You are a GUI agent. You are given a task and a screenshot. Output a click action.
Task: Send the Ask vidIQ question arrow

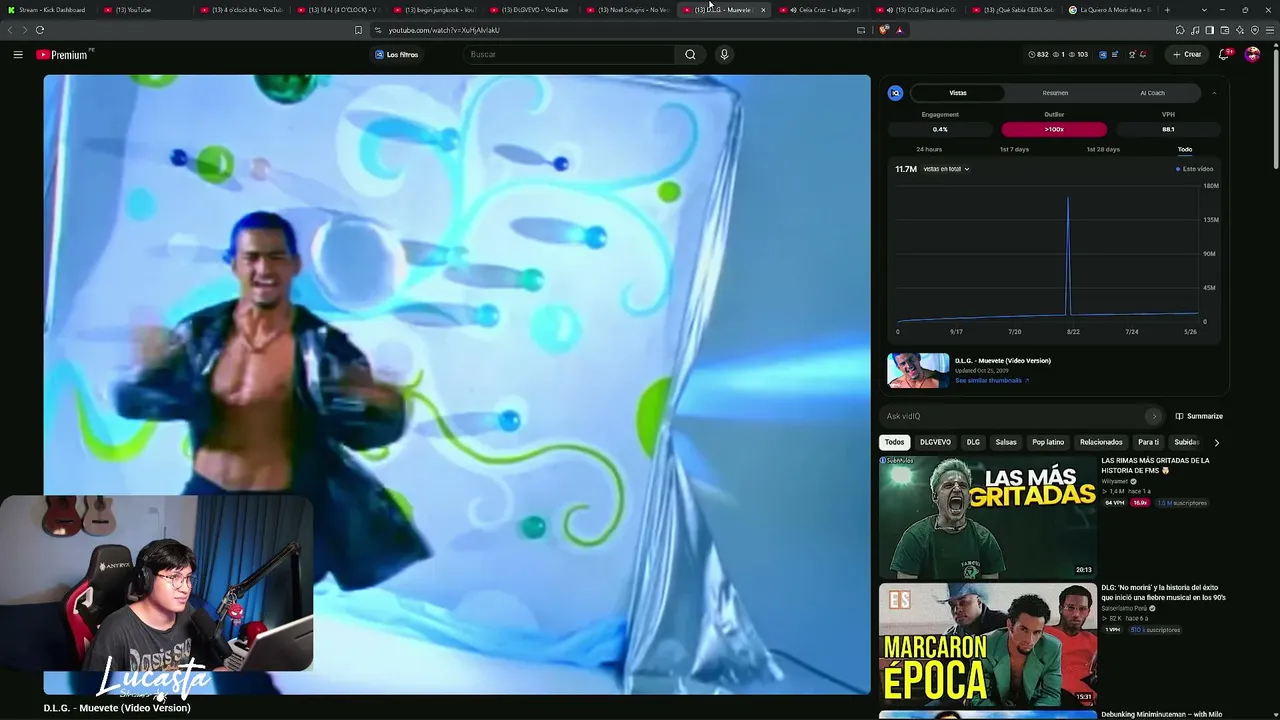[1153, 416]
